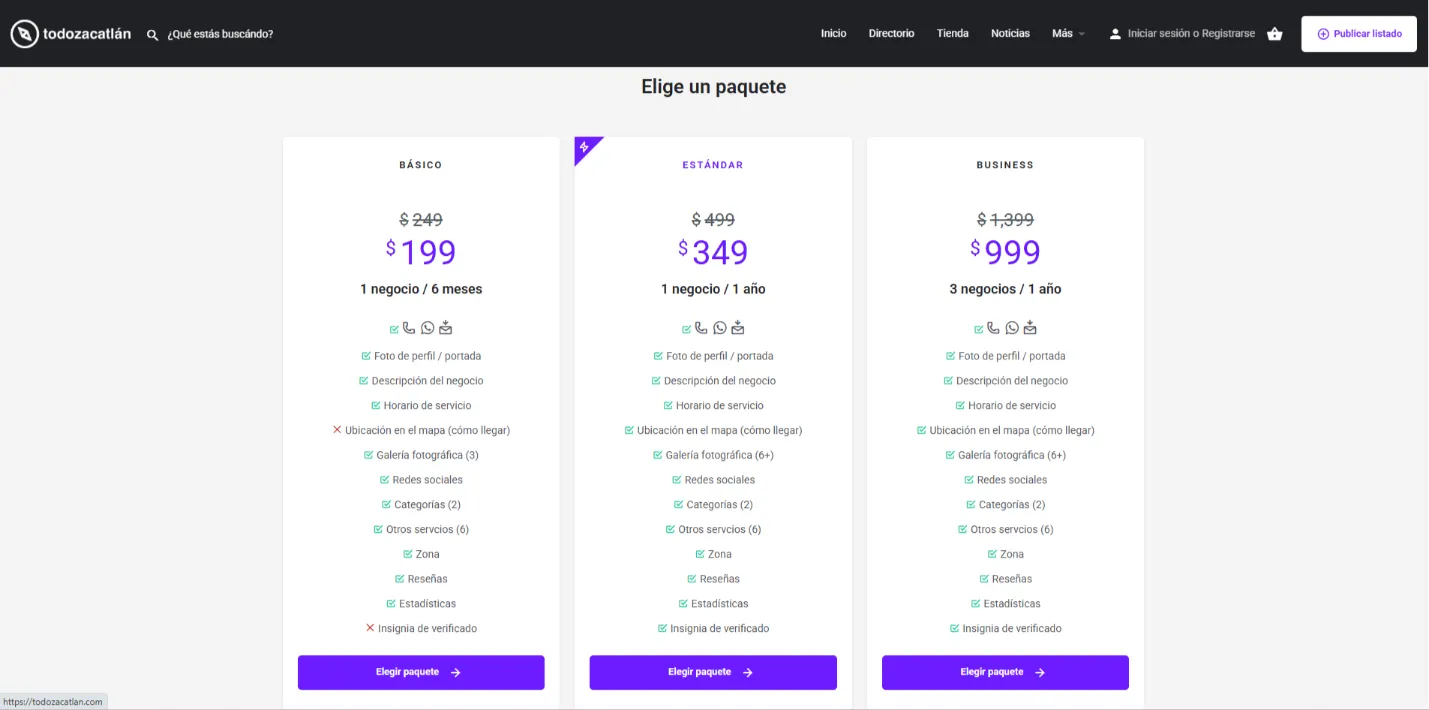Click the search magnifier icon
The height and width of the screenshot is (710, 1429).
click(x=153, y=34)
